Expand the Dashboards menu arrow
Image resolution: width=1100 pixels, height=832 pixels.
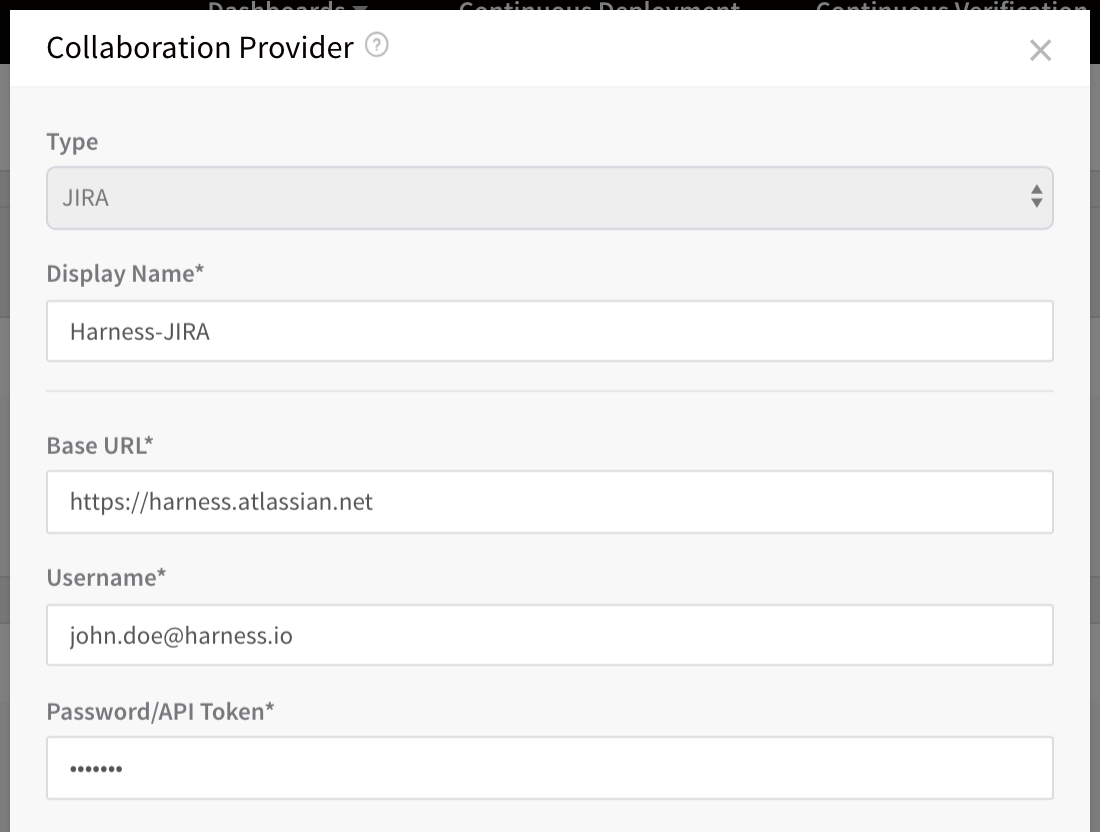pos(361,7)
